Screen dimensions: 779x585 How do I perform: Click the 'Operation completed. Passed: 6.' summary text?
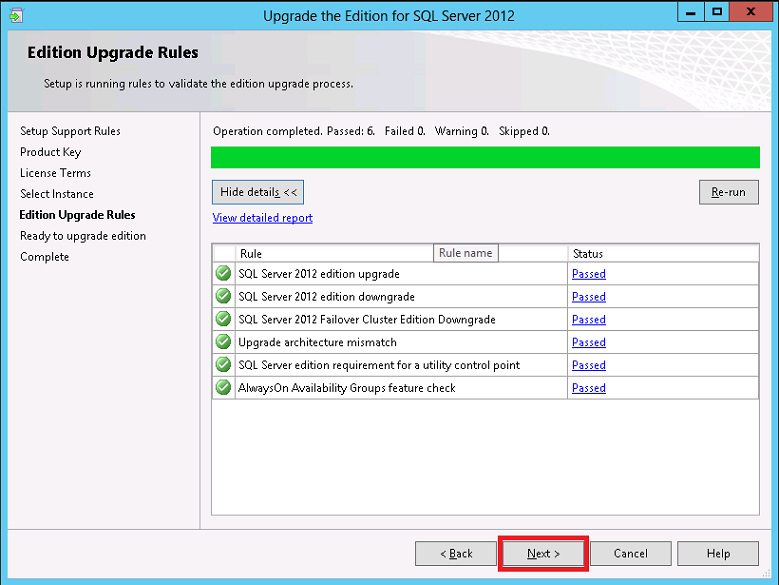(x=294, y=131)
